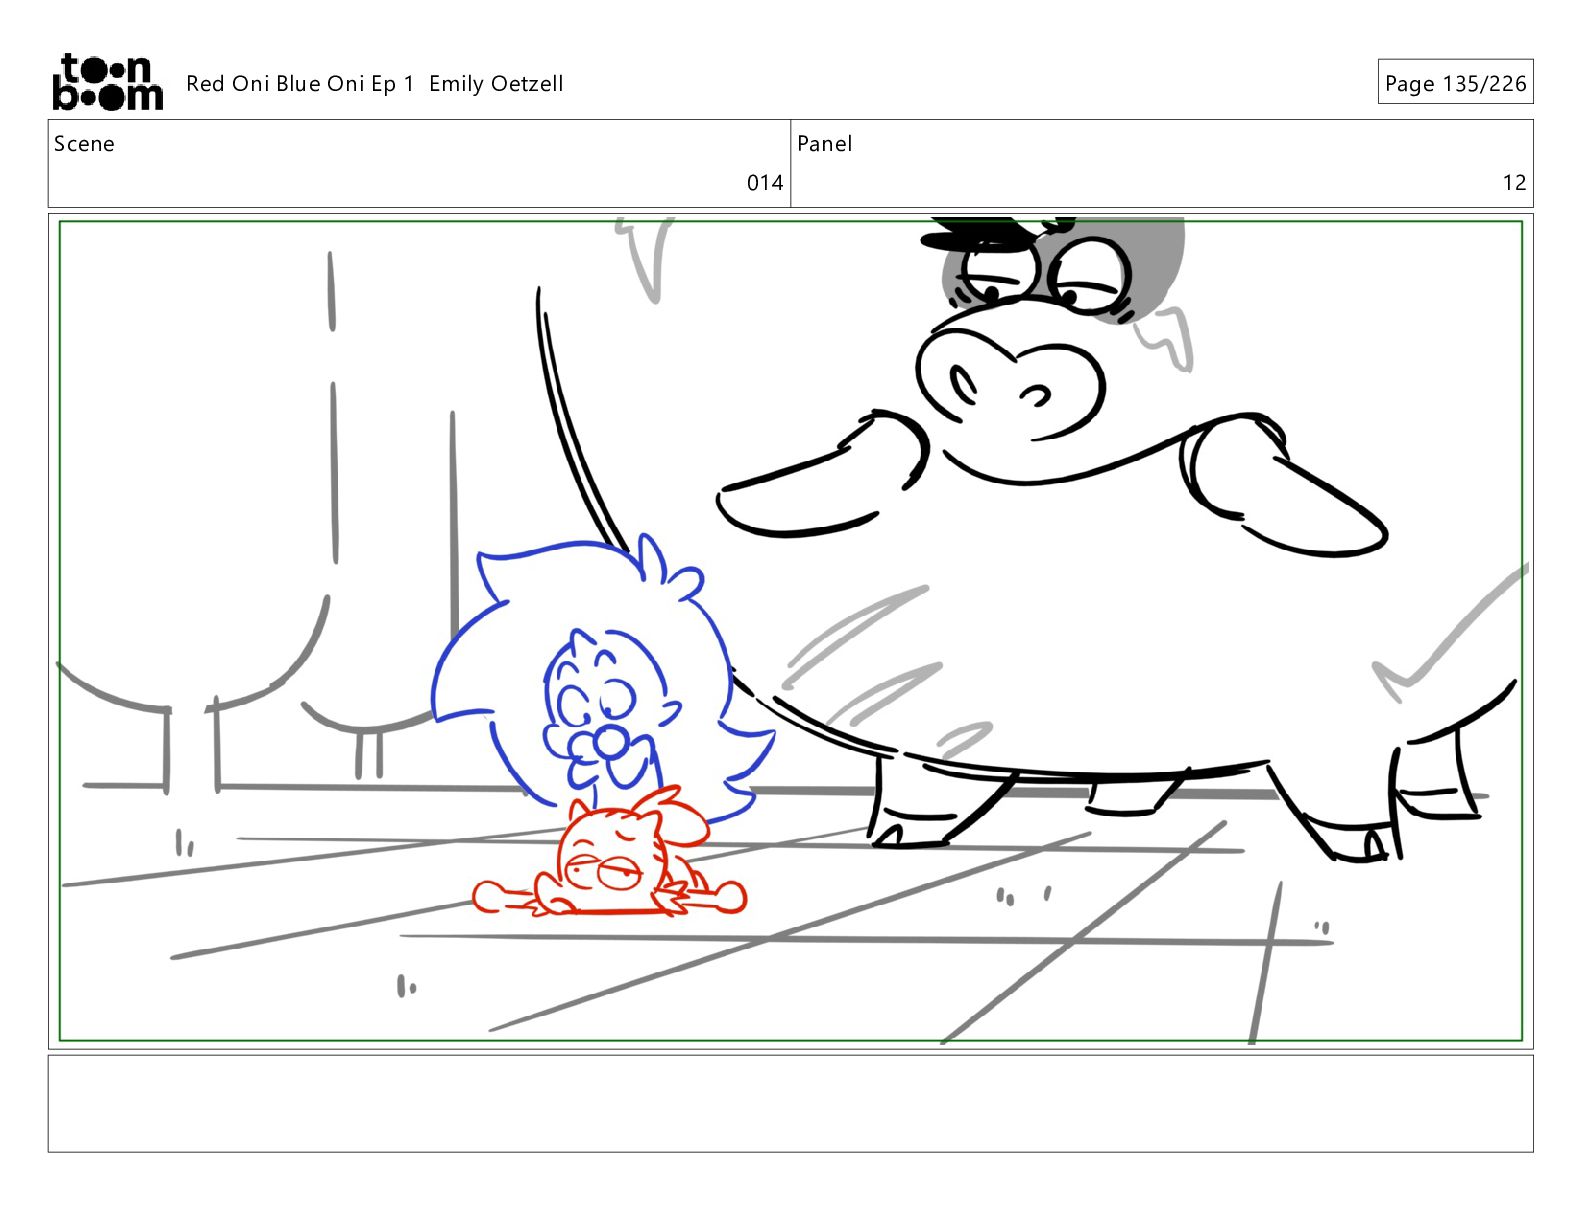The height and width of the screenshot is (1224, 1584).
Task: Click the 'Scene' label
Action: pos(84,144)
